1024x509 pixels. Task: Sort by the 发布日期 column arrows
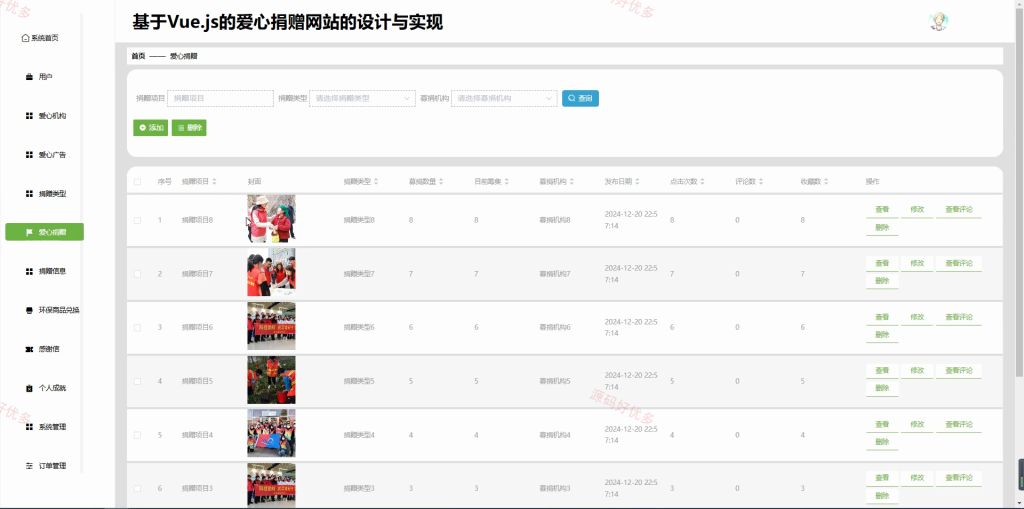click(x=637, y=182)
